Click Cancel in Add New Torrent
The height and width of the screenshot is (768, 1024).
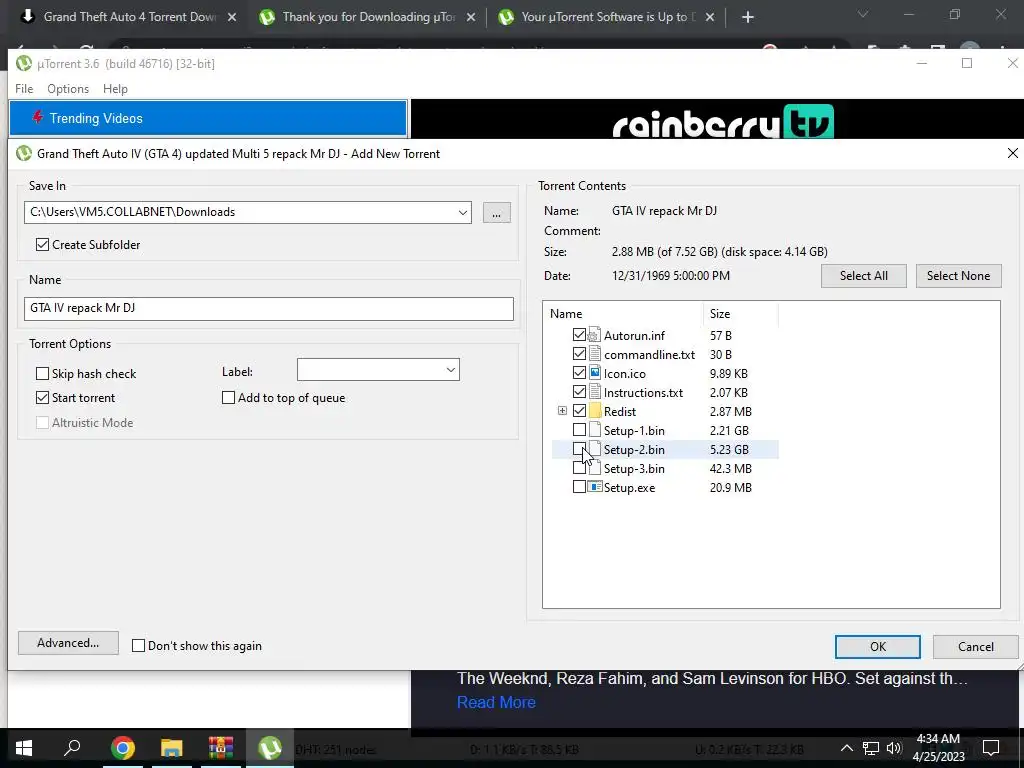[x=976, y=647]
